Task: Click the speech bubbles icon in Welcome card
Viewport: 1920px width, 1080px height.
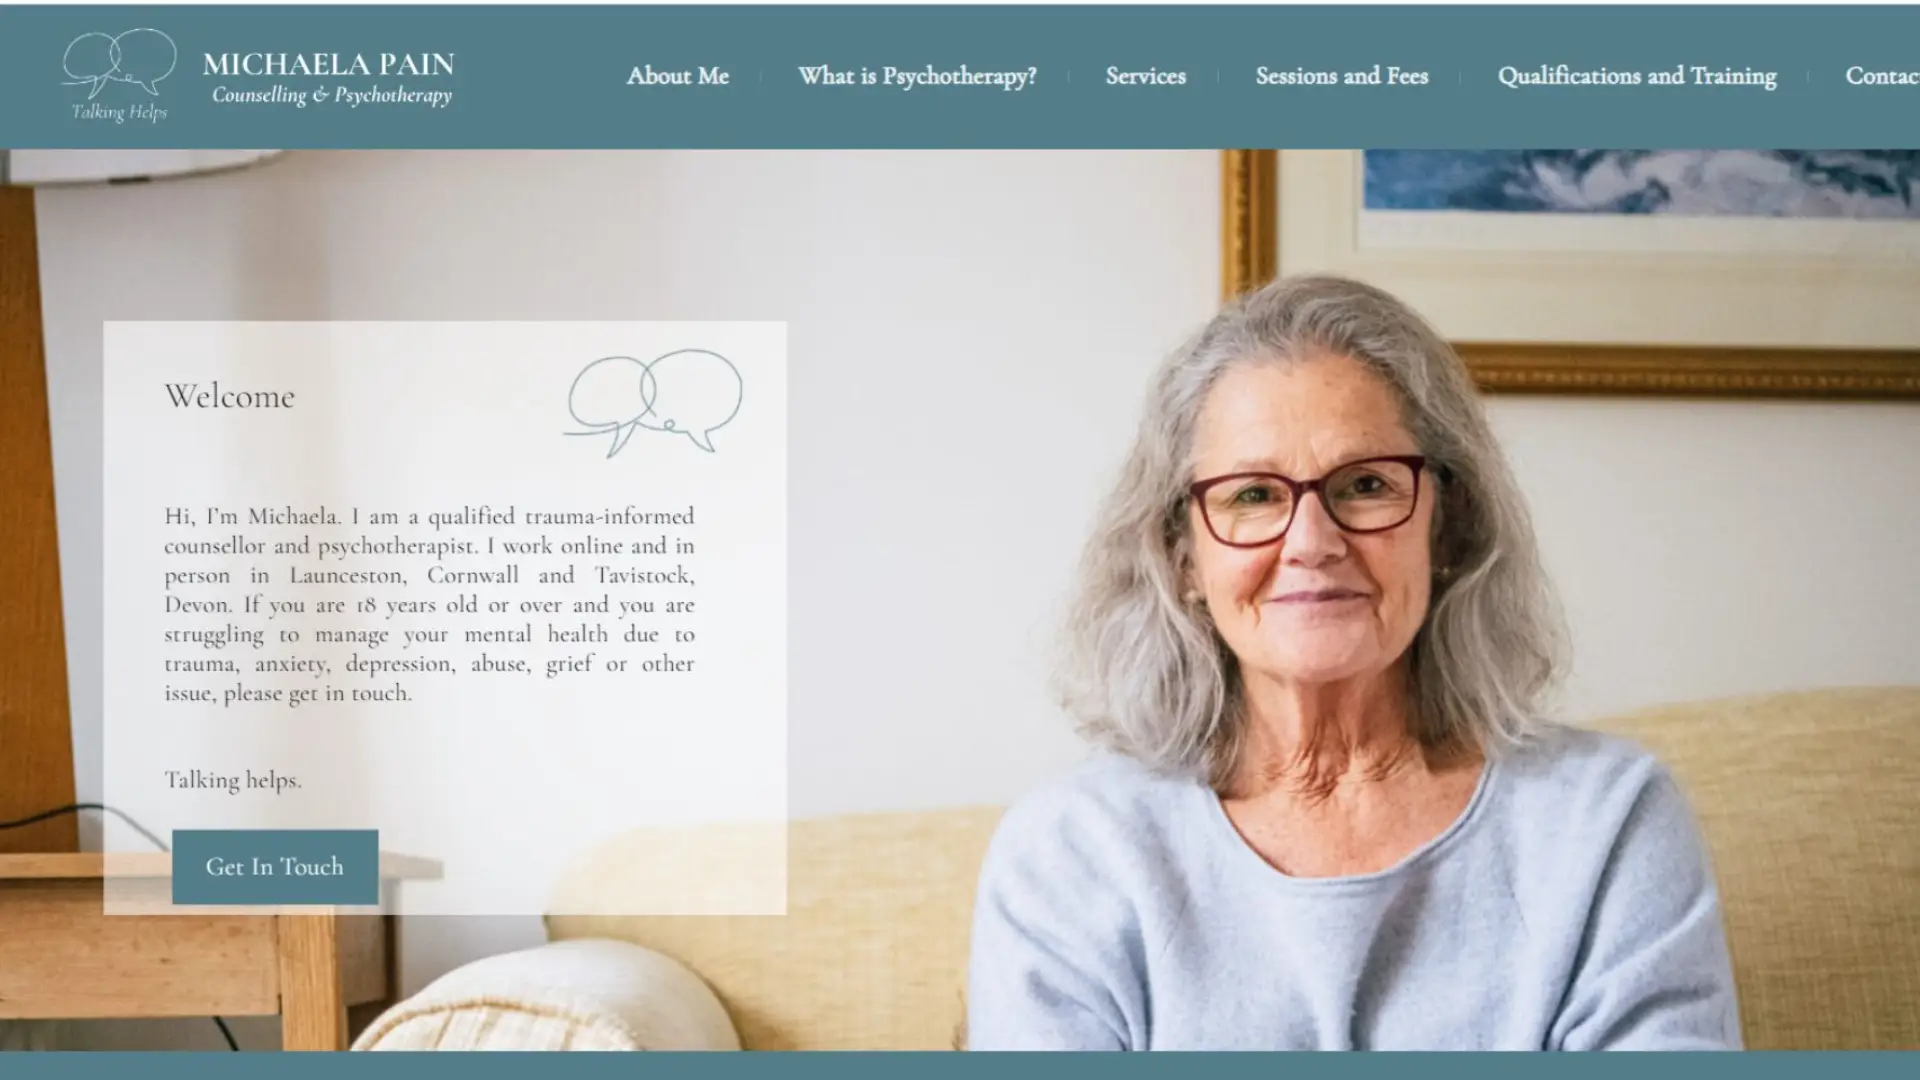Action: tap(653, 403)
